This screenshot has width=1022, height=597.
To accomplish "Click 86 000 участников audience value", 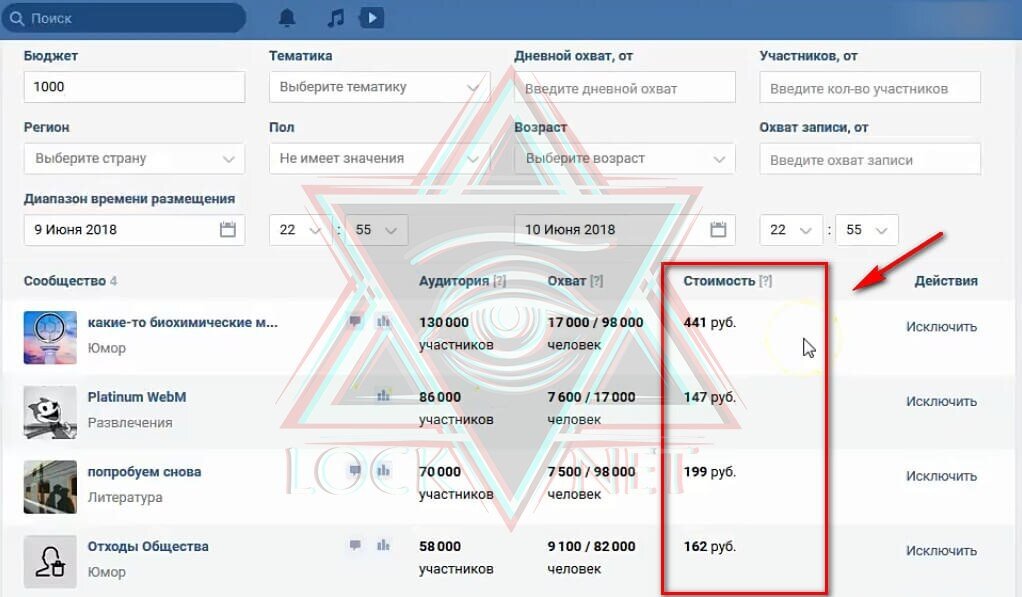I will 456,408.
